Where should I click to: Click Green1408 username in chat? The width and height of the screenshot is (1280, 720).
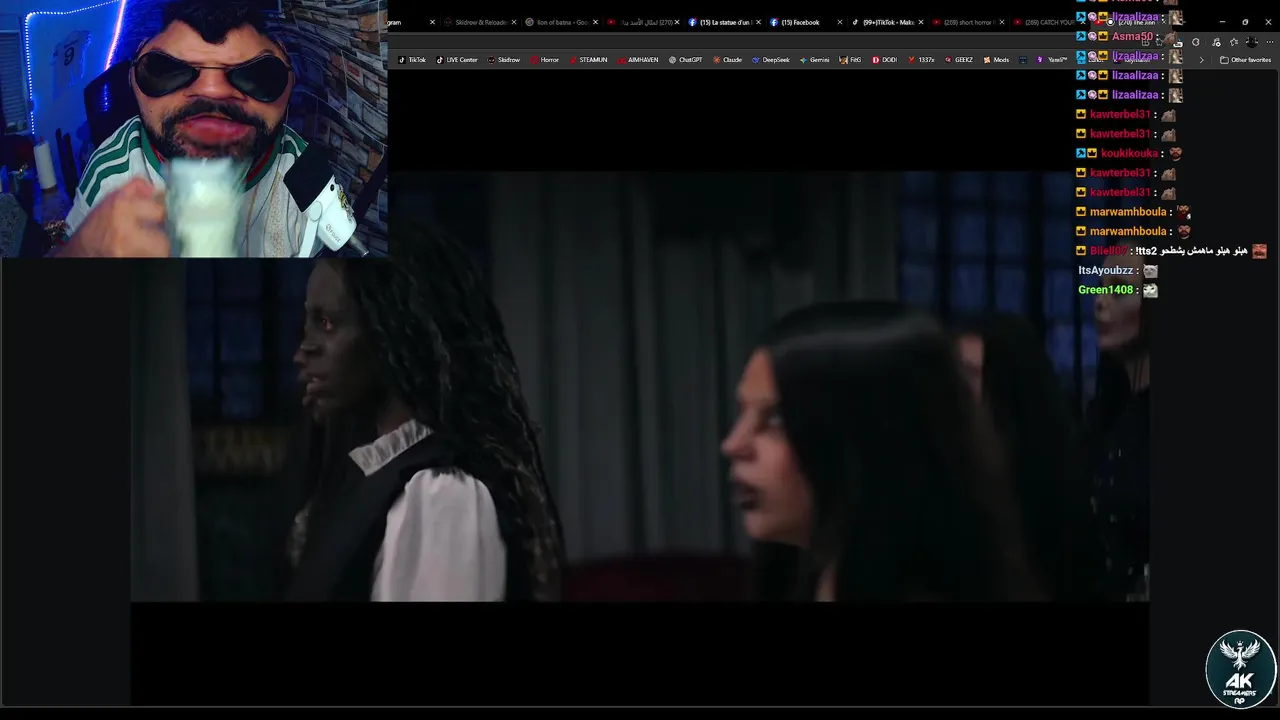(x=1106, y=290)
